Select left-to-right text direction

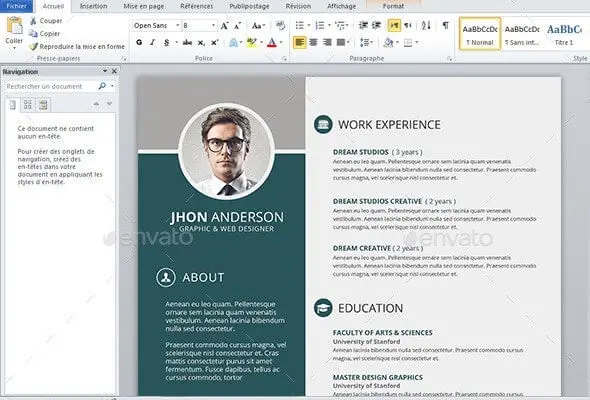(x=394, y=25)
